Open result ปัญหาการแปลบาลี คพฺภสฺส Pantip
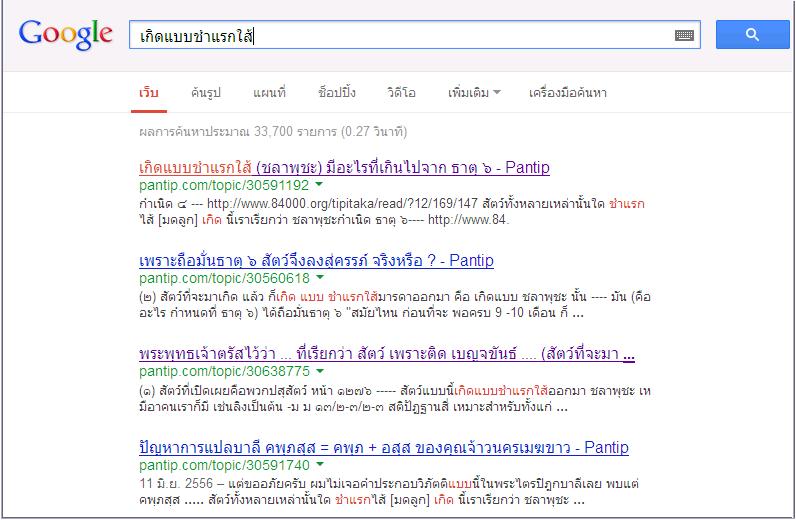This screenshot has width=796, height=520. point(384,447)
